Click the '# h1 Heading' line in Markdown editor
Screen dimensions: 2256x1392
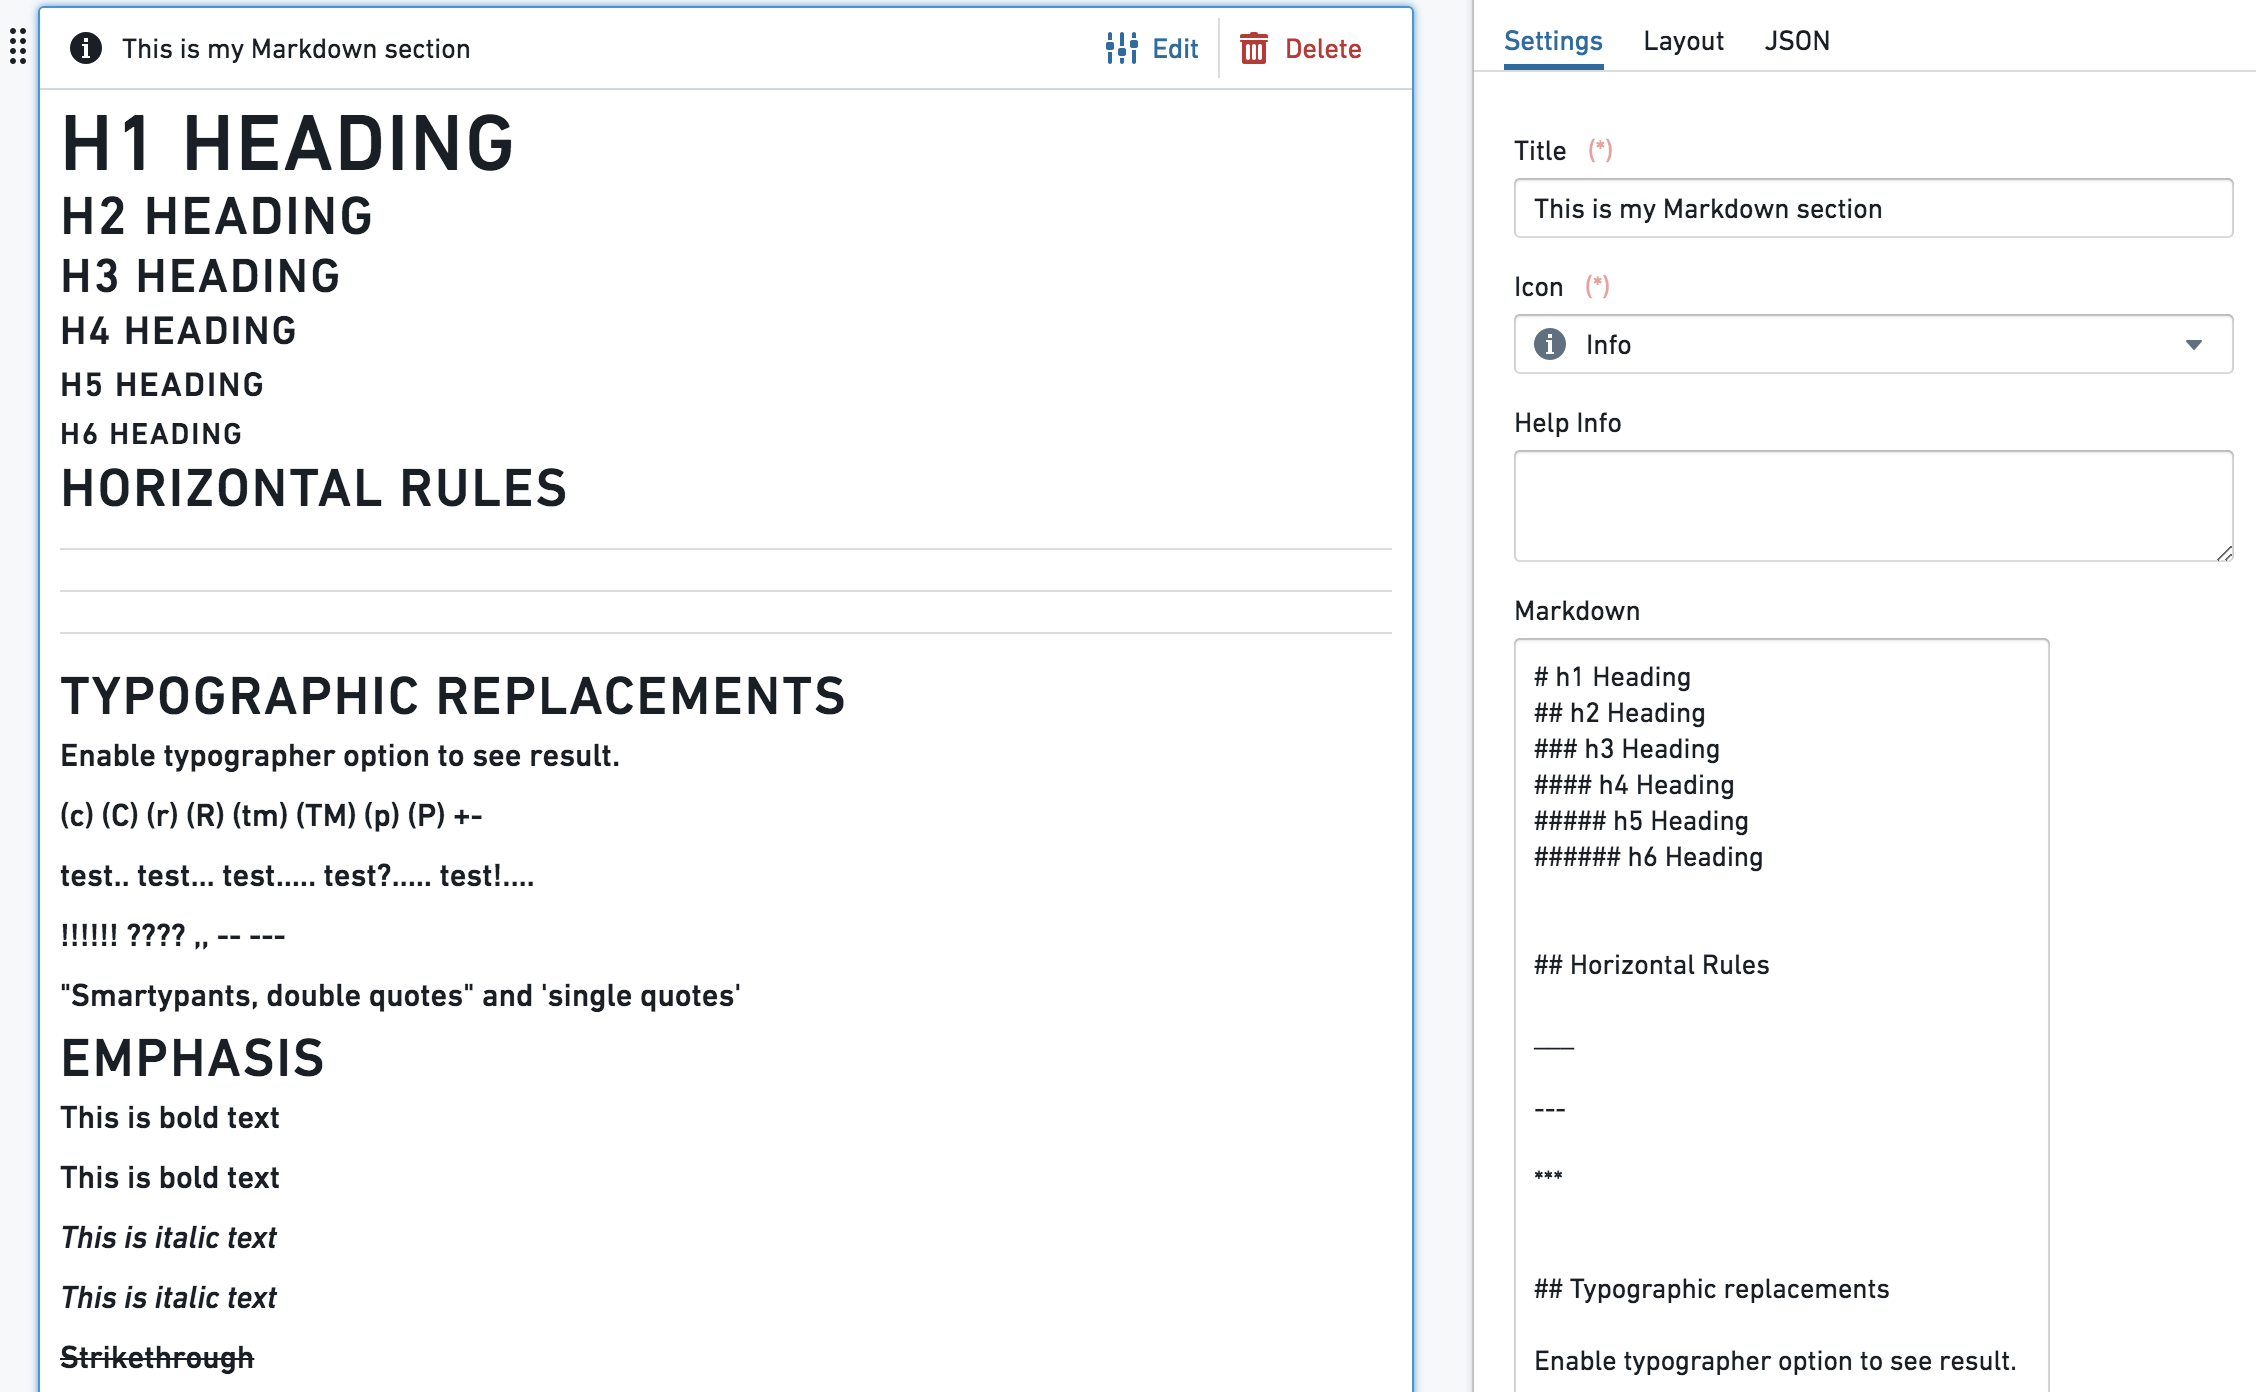point(1612,677)
